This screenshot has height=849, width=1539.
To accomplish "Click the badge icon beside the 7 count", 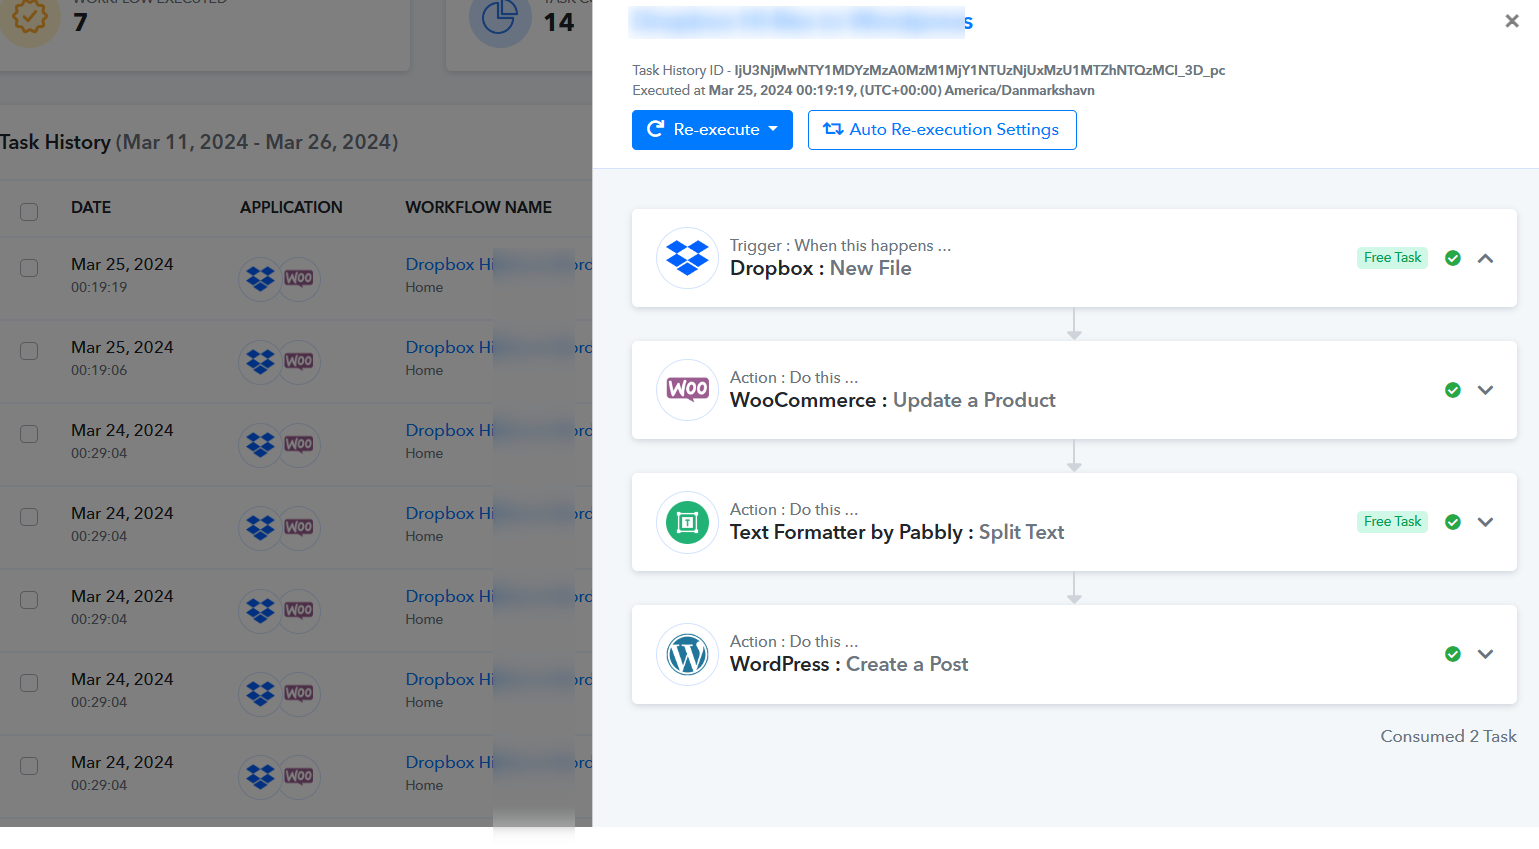I will click(x=29, y=18).
